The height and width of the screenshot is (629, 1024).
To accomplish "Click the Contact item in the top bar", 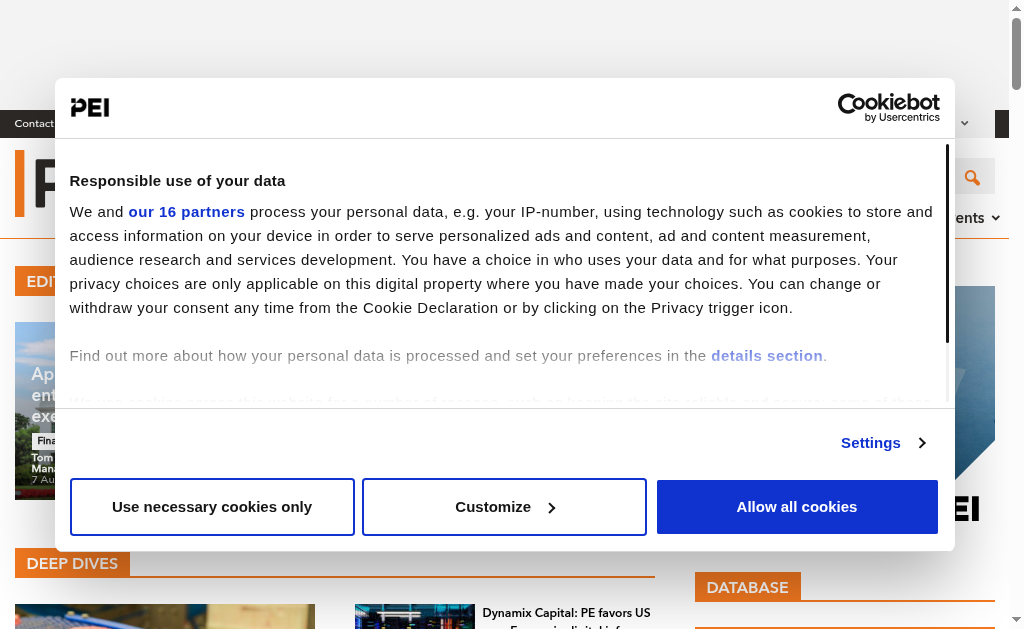I will coord(34,123).
